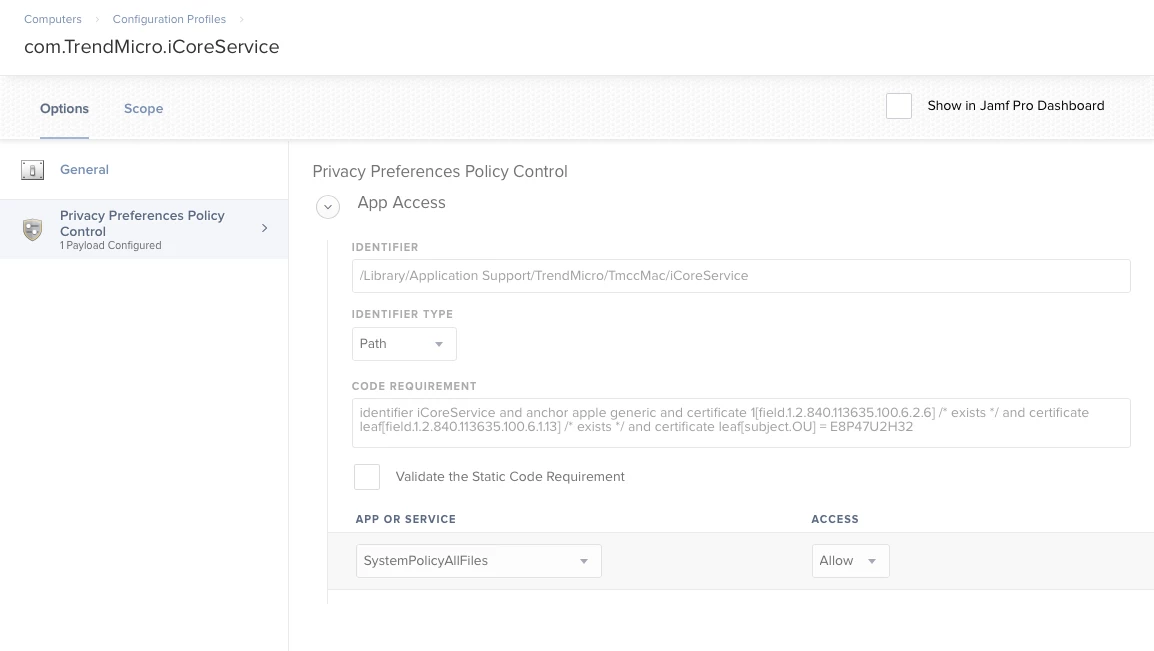Image resolution: width=1154 pixels, height=651 pixels.
Task: Click the Code Requirement text area
Action: [x=741, y=423]
